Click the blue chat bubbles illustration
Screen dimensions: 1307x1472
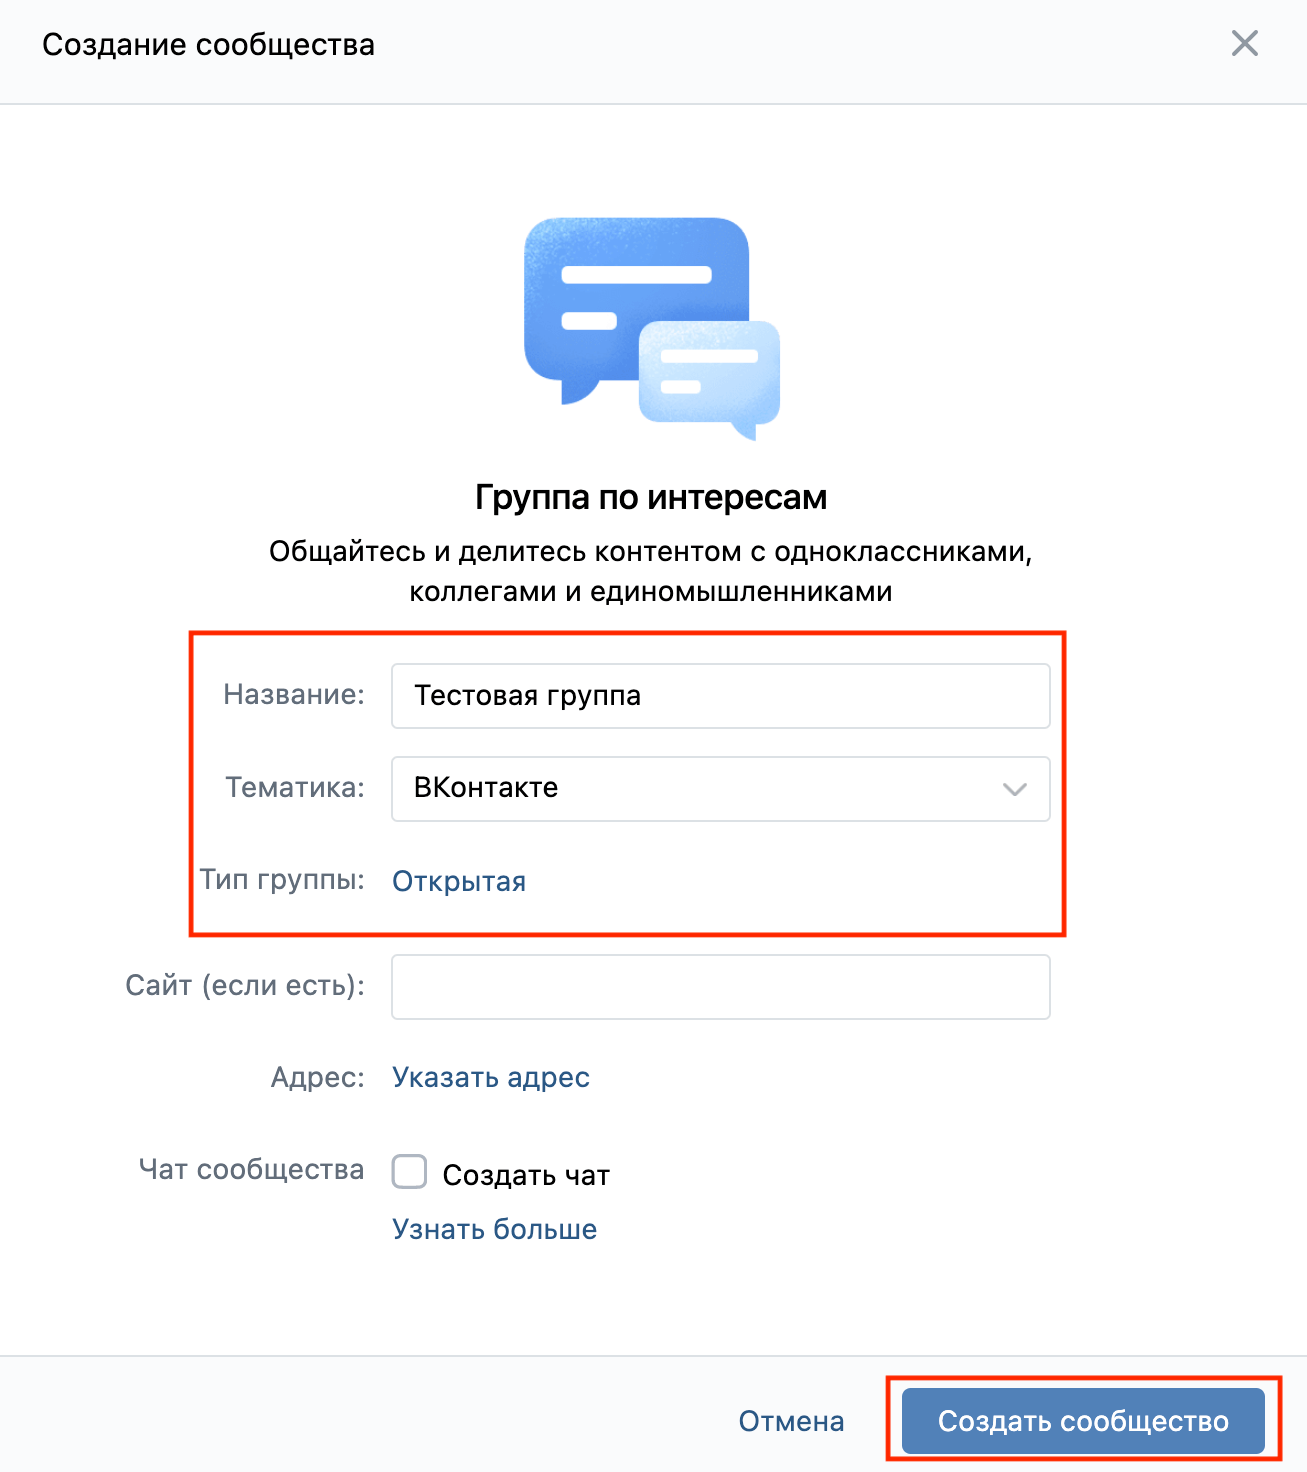click(651, 327)
